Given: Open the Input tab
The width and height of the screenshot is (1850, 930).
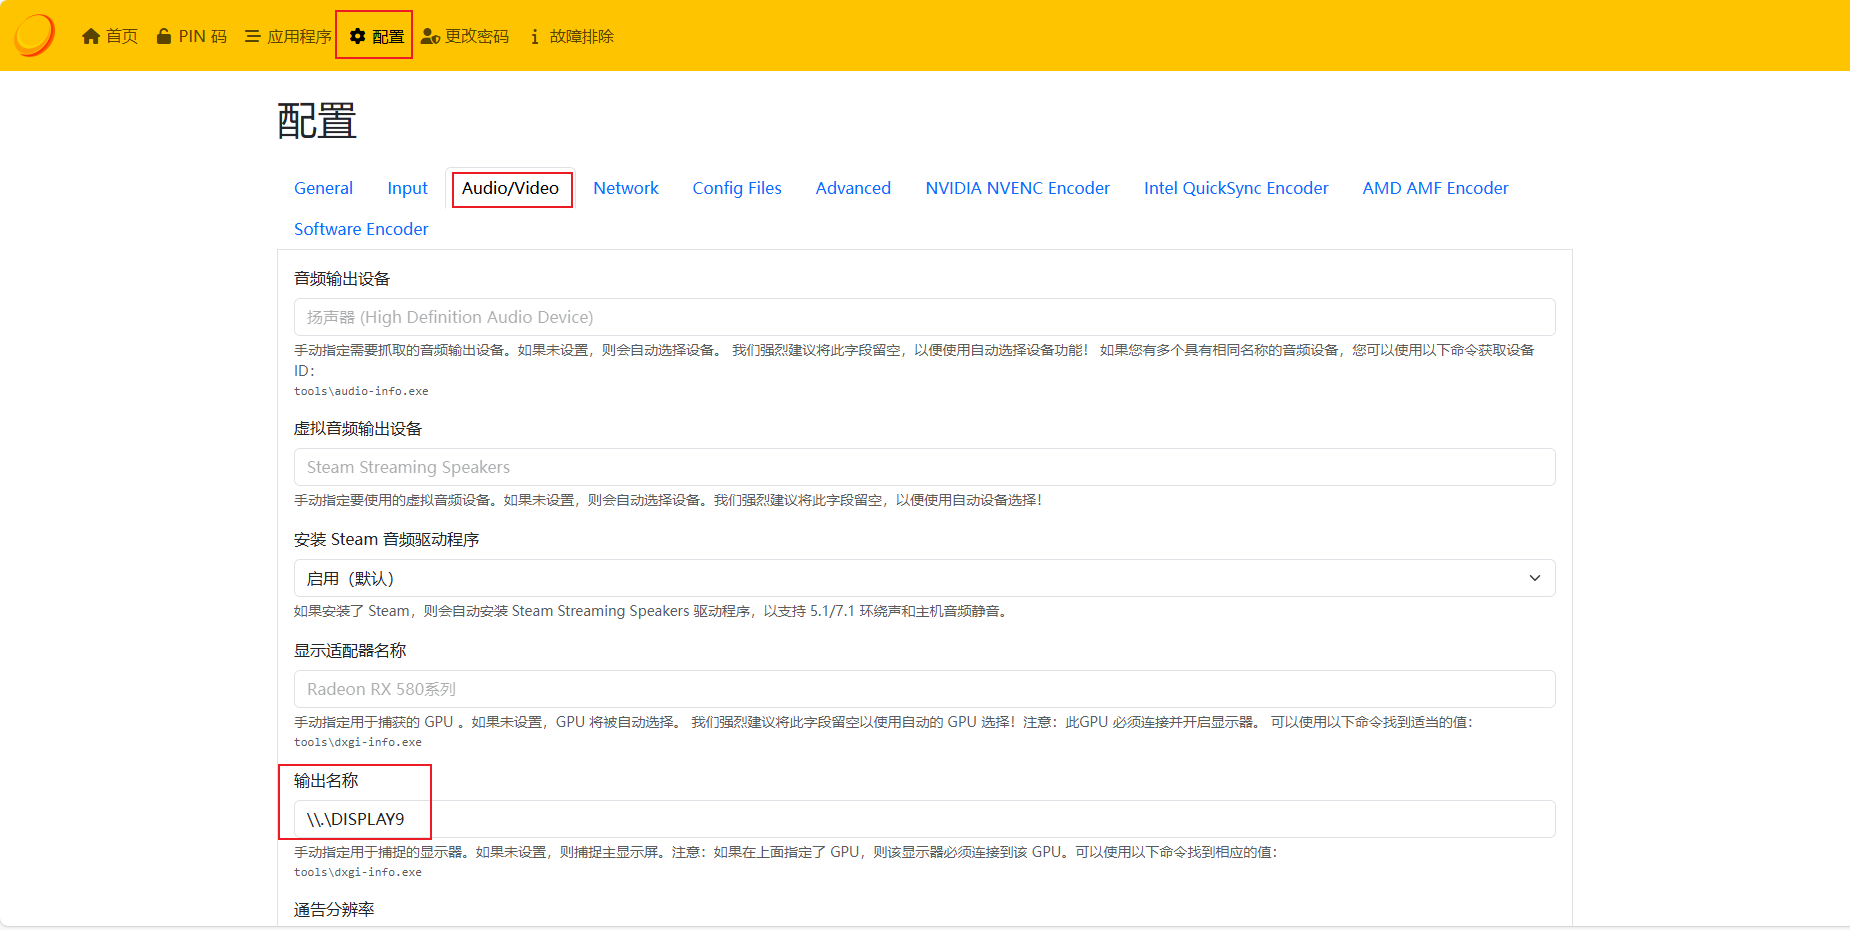Looking at the screenshot, I should tap(407, 188).
